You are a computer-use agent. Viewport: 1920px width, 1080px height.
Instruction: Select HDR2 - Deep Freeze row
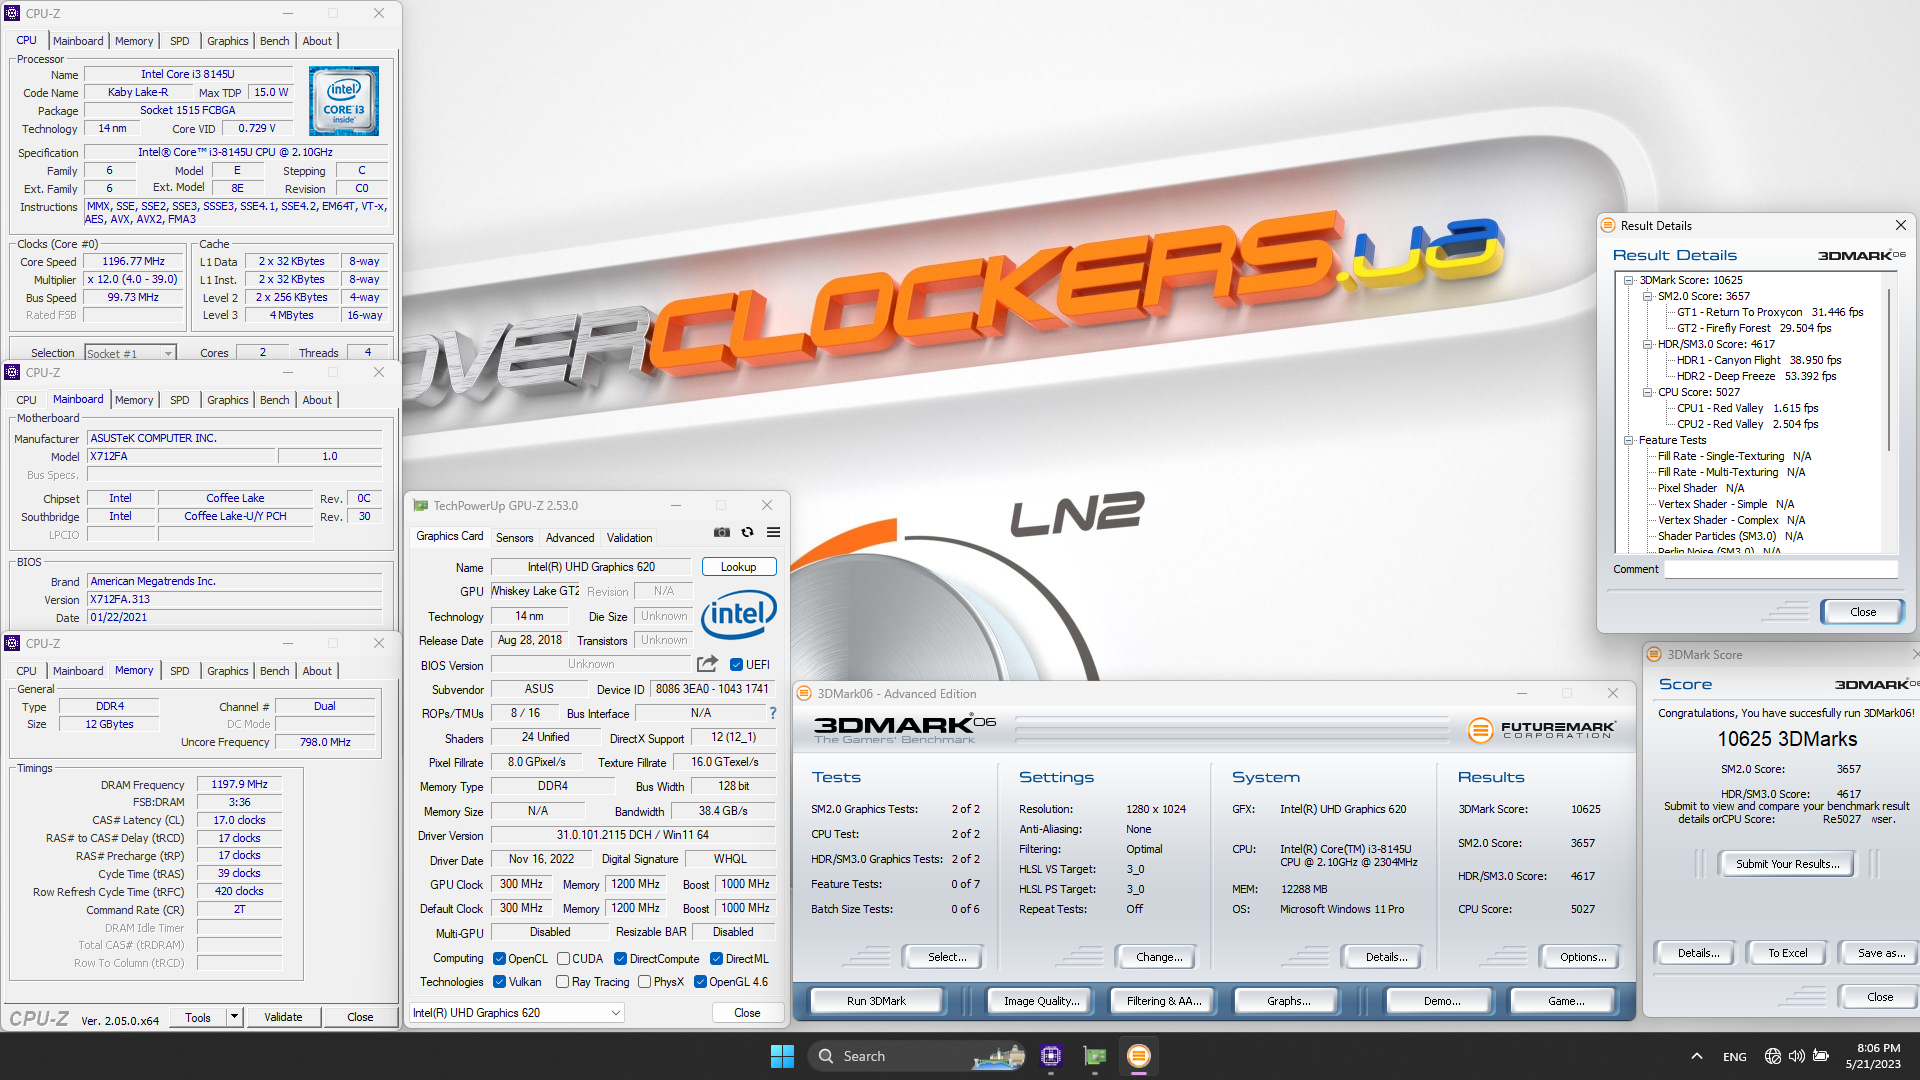(1756, 376)
